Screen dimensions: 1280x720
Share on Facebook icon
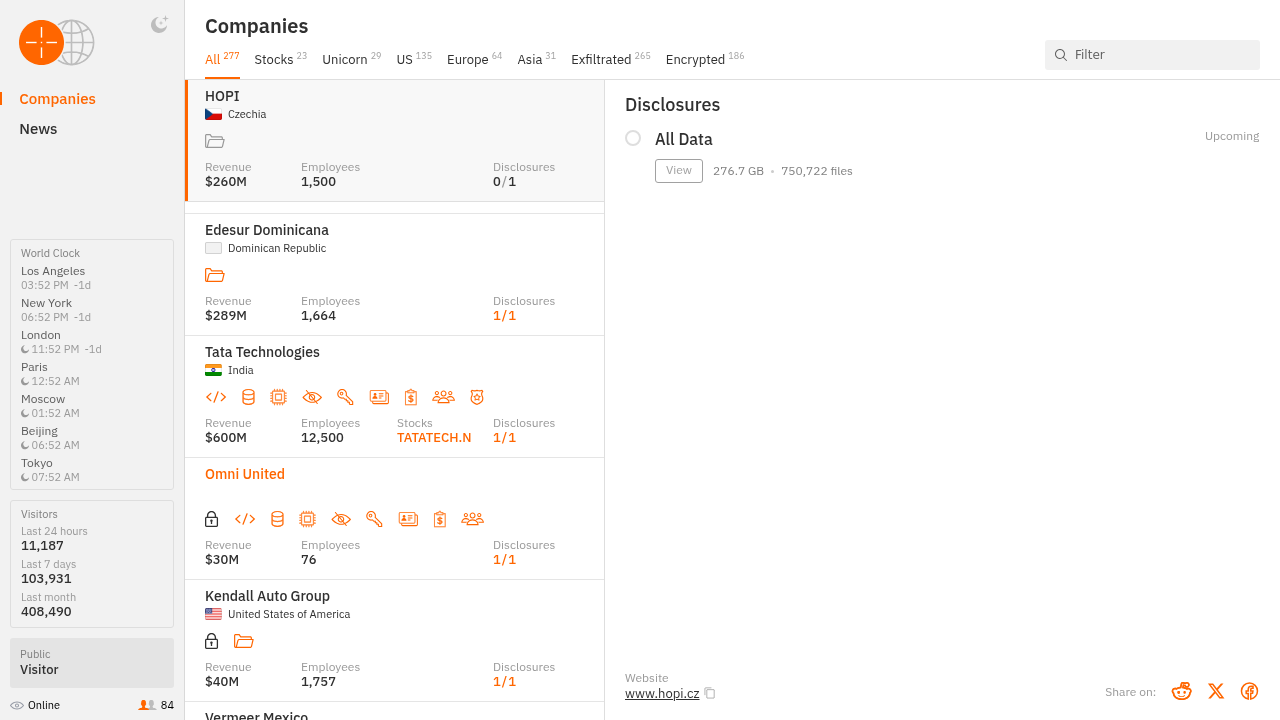coord(1249,691)
